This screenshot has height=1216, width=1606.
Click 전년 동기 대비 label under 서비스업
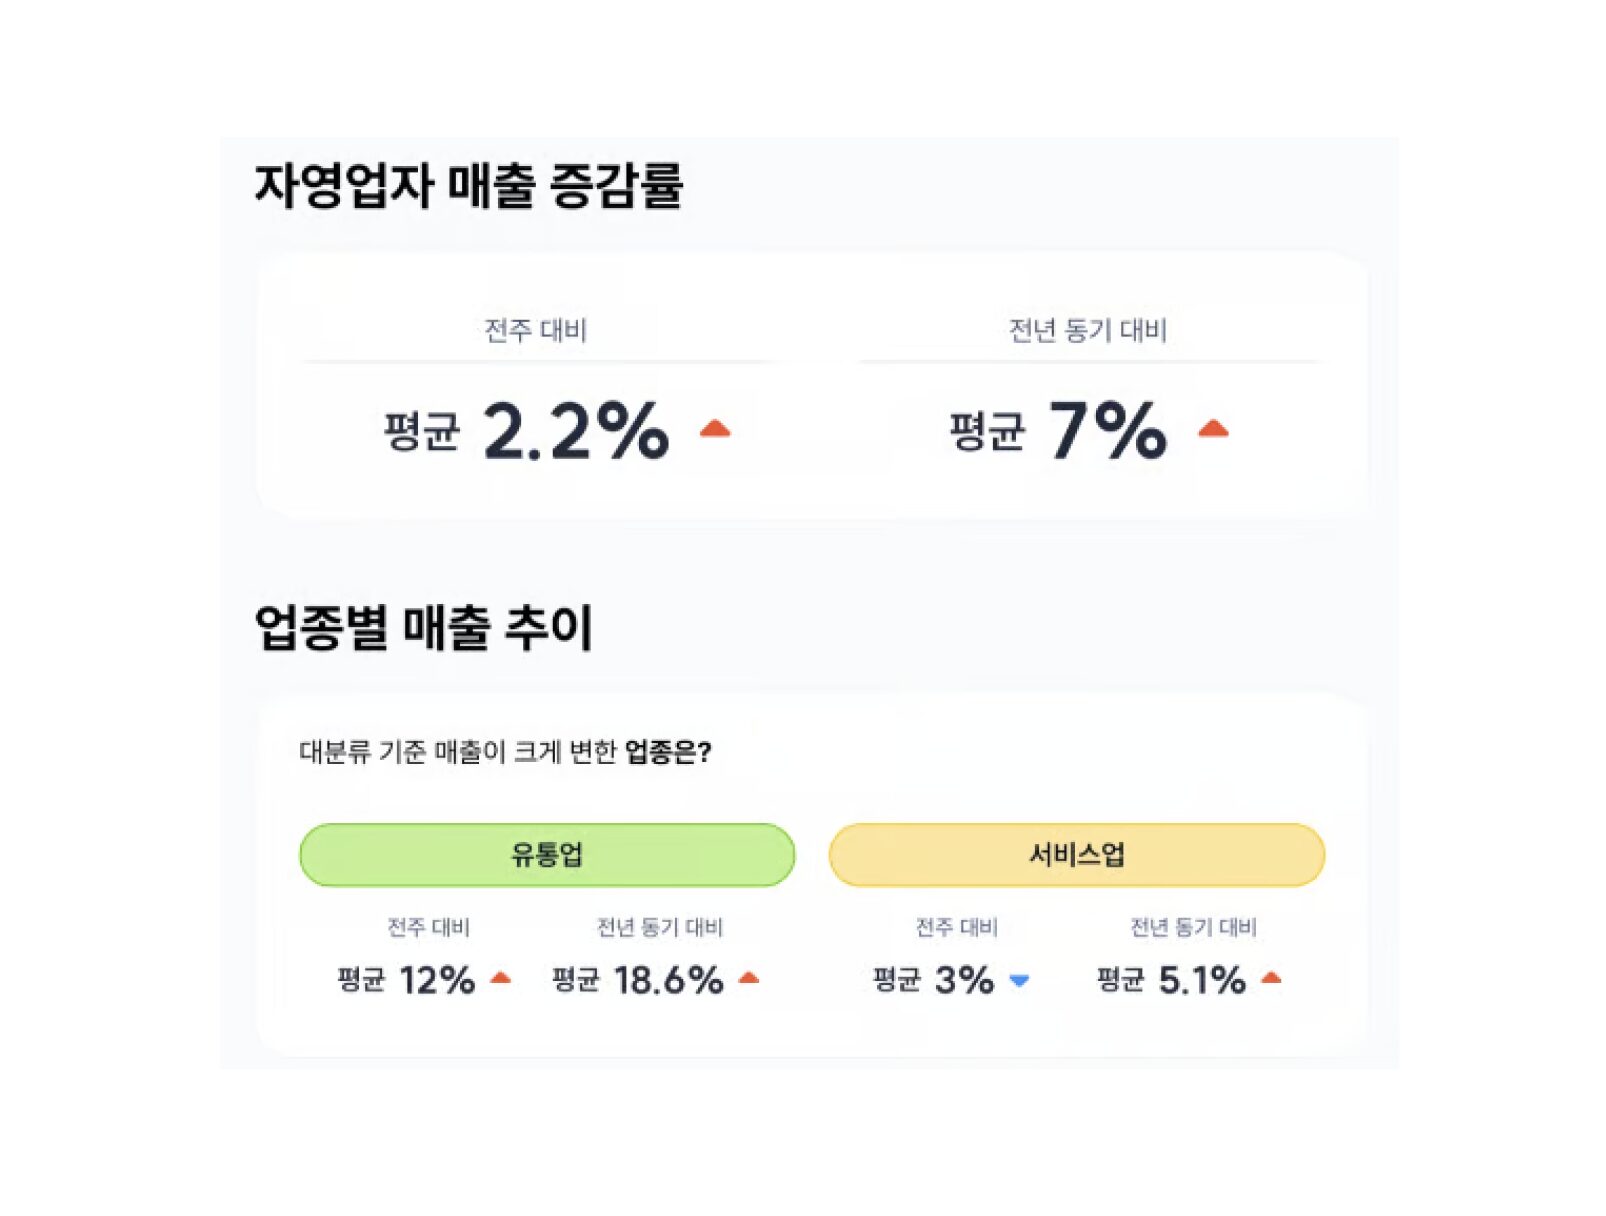pos(1193,927)
